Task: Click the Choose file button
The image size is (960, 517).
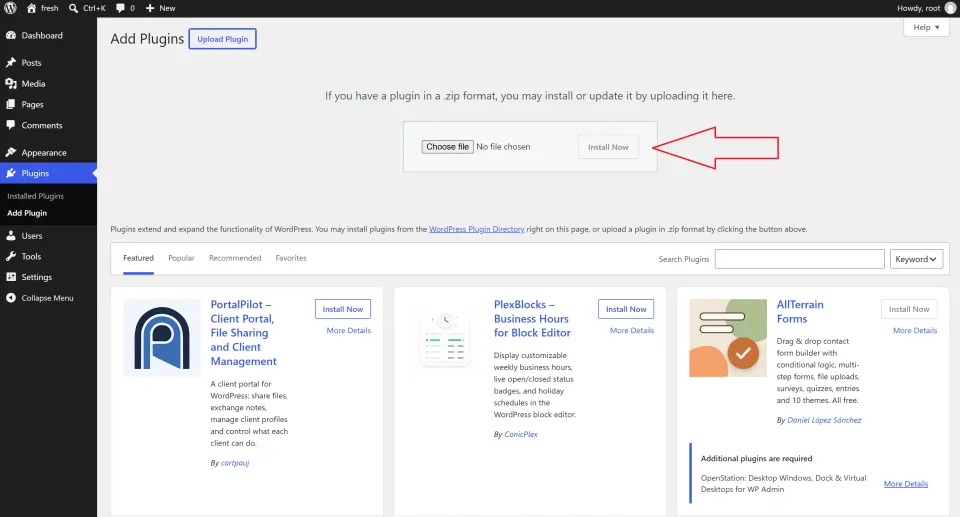Action: click(448, 147)
